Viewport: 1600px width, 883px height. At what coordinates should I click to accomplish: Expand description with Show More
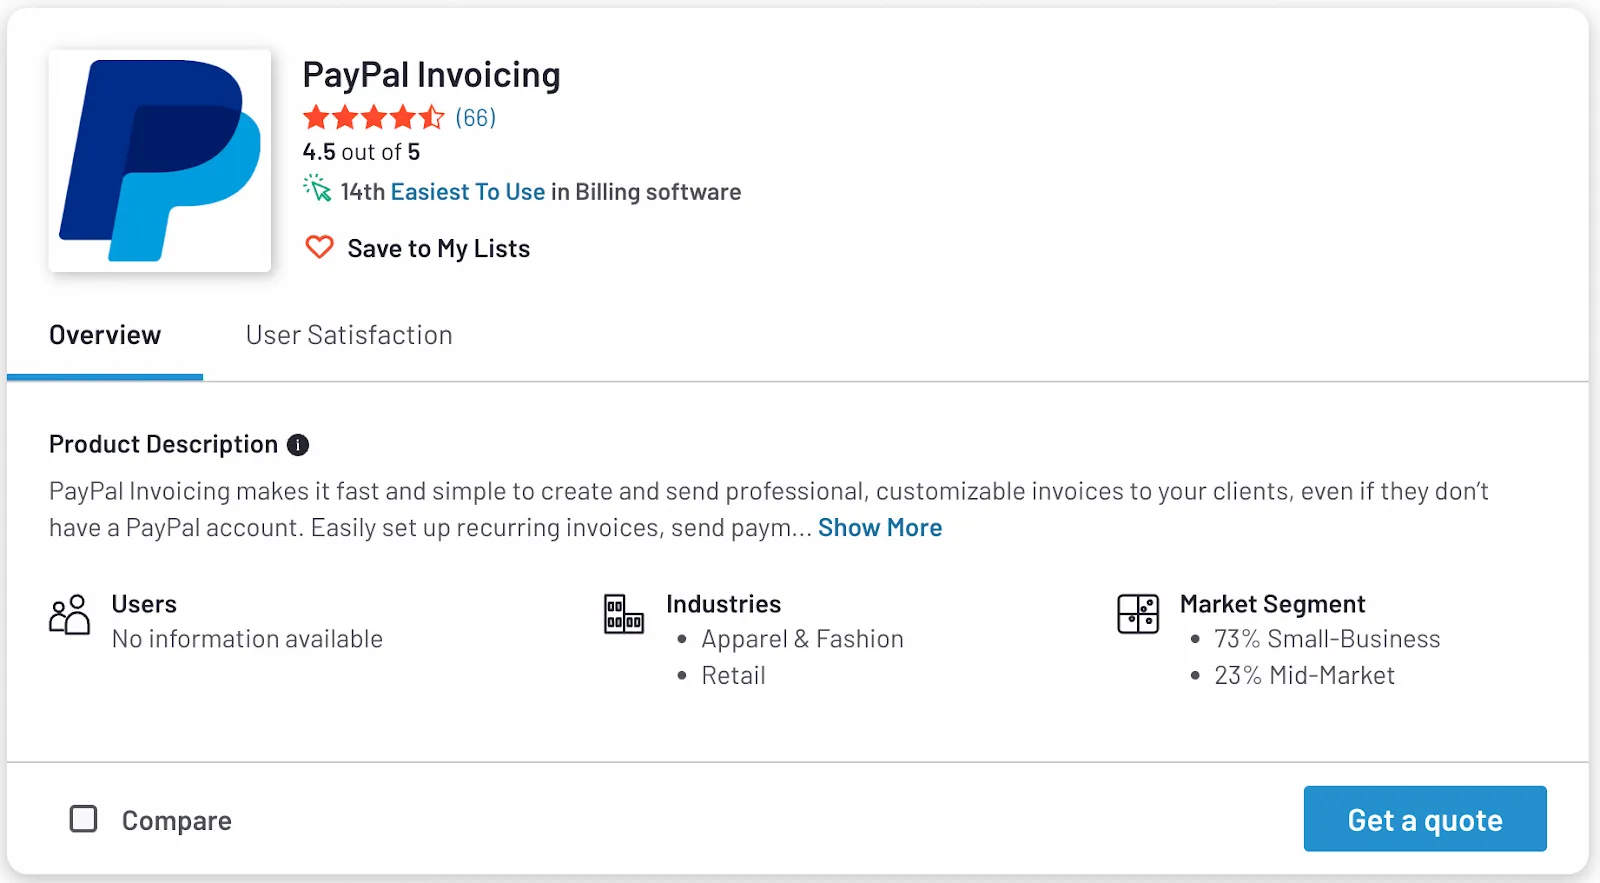point(880,528)
